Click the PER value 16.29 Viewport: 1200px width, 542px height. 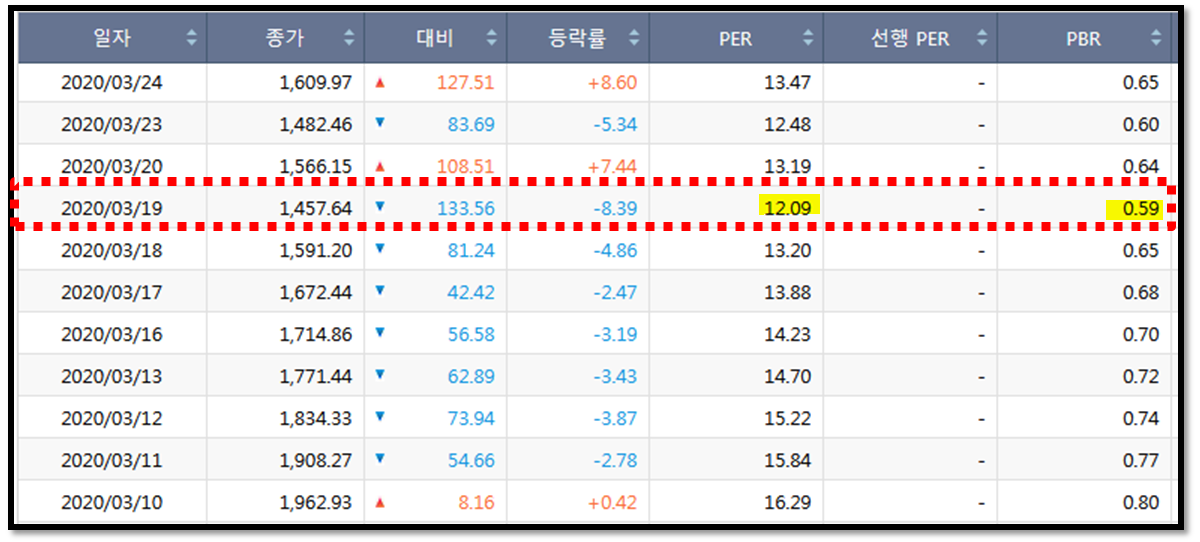click(788, 503)
